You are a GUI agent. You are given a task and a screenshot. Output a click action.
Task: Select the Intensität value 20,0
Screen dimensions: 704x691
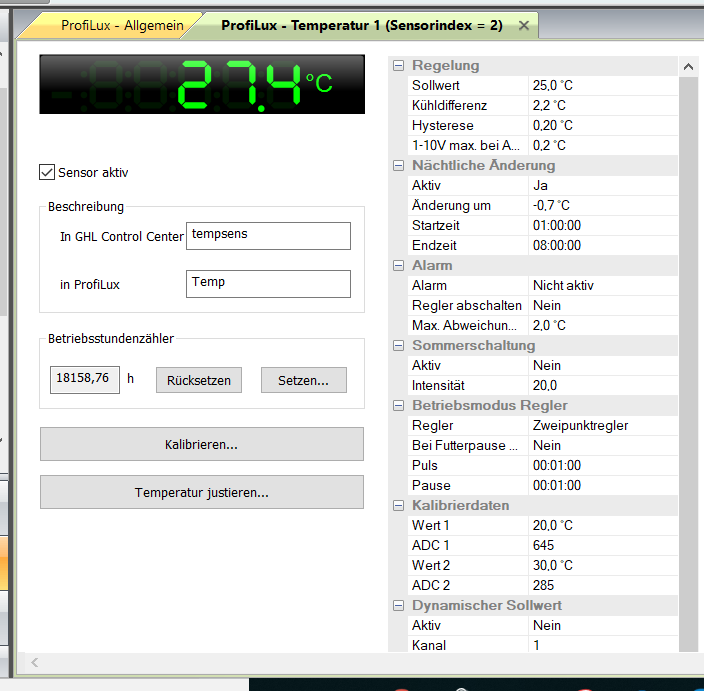coord(603,385)
